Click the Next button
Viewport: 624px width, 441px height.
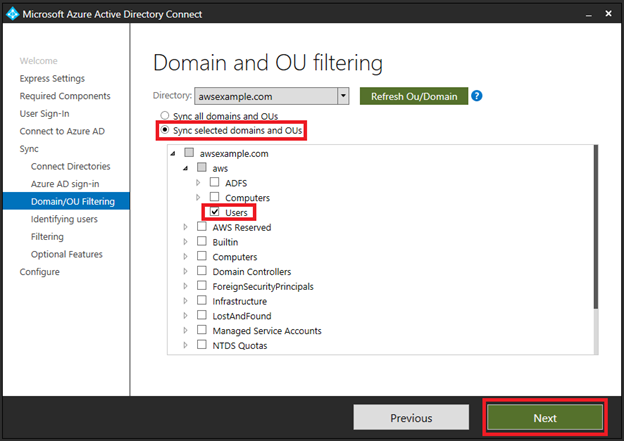[x=545, y=418]
